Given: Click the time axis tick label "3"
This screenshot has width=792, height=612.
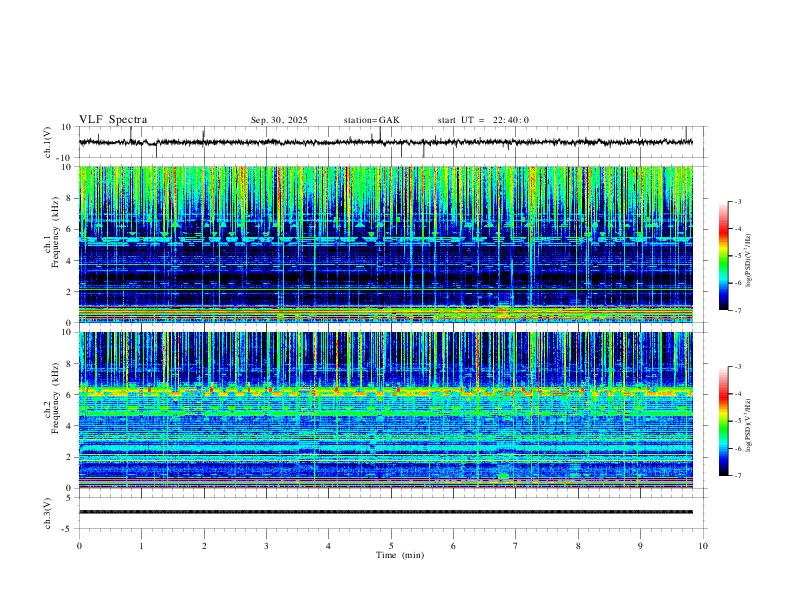Looking at the screenshot, I should (266, 546).
